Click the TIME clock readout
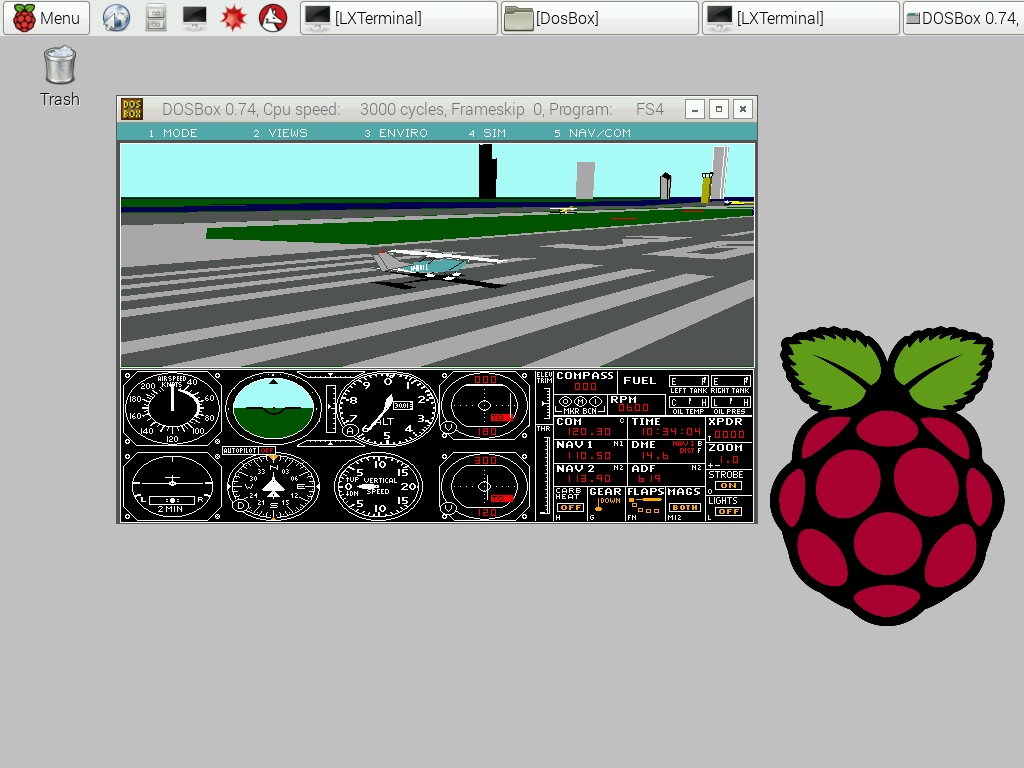The image size is (1024, 768). point(671,432)
